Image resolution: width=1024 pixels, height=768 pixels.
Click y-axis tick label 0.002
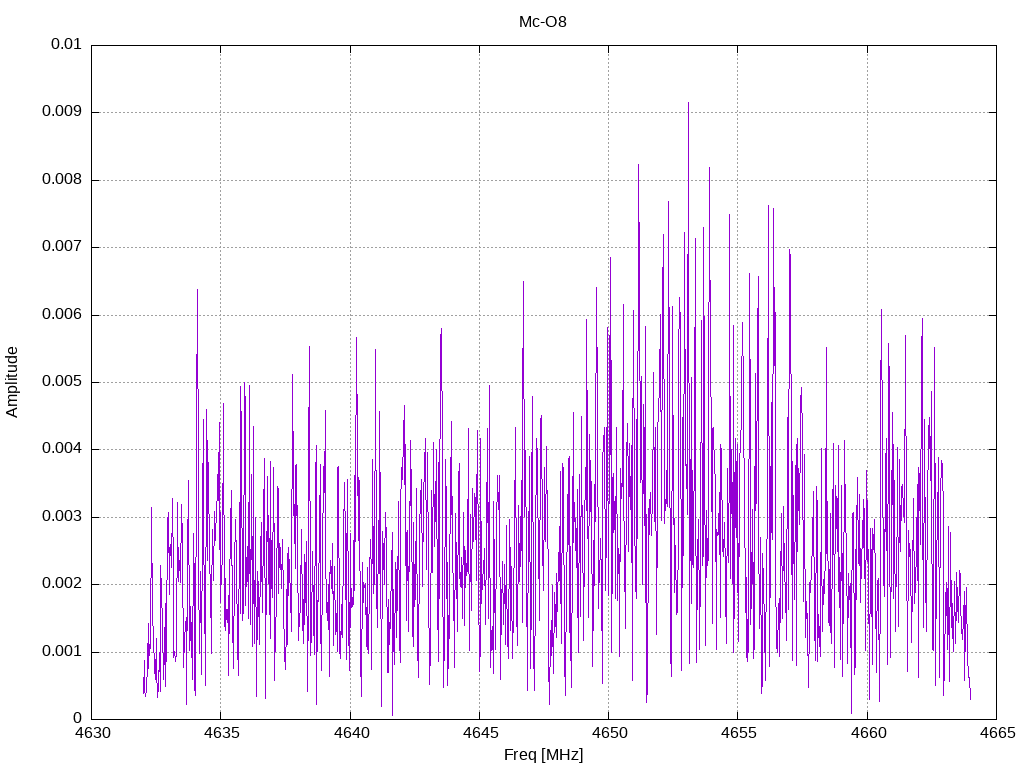point(62,584)
